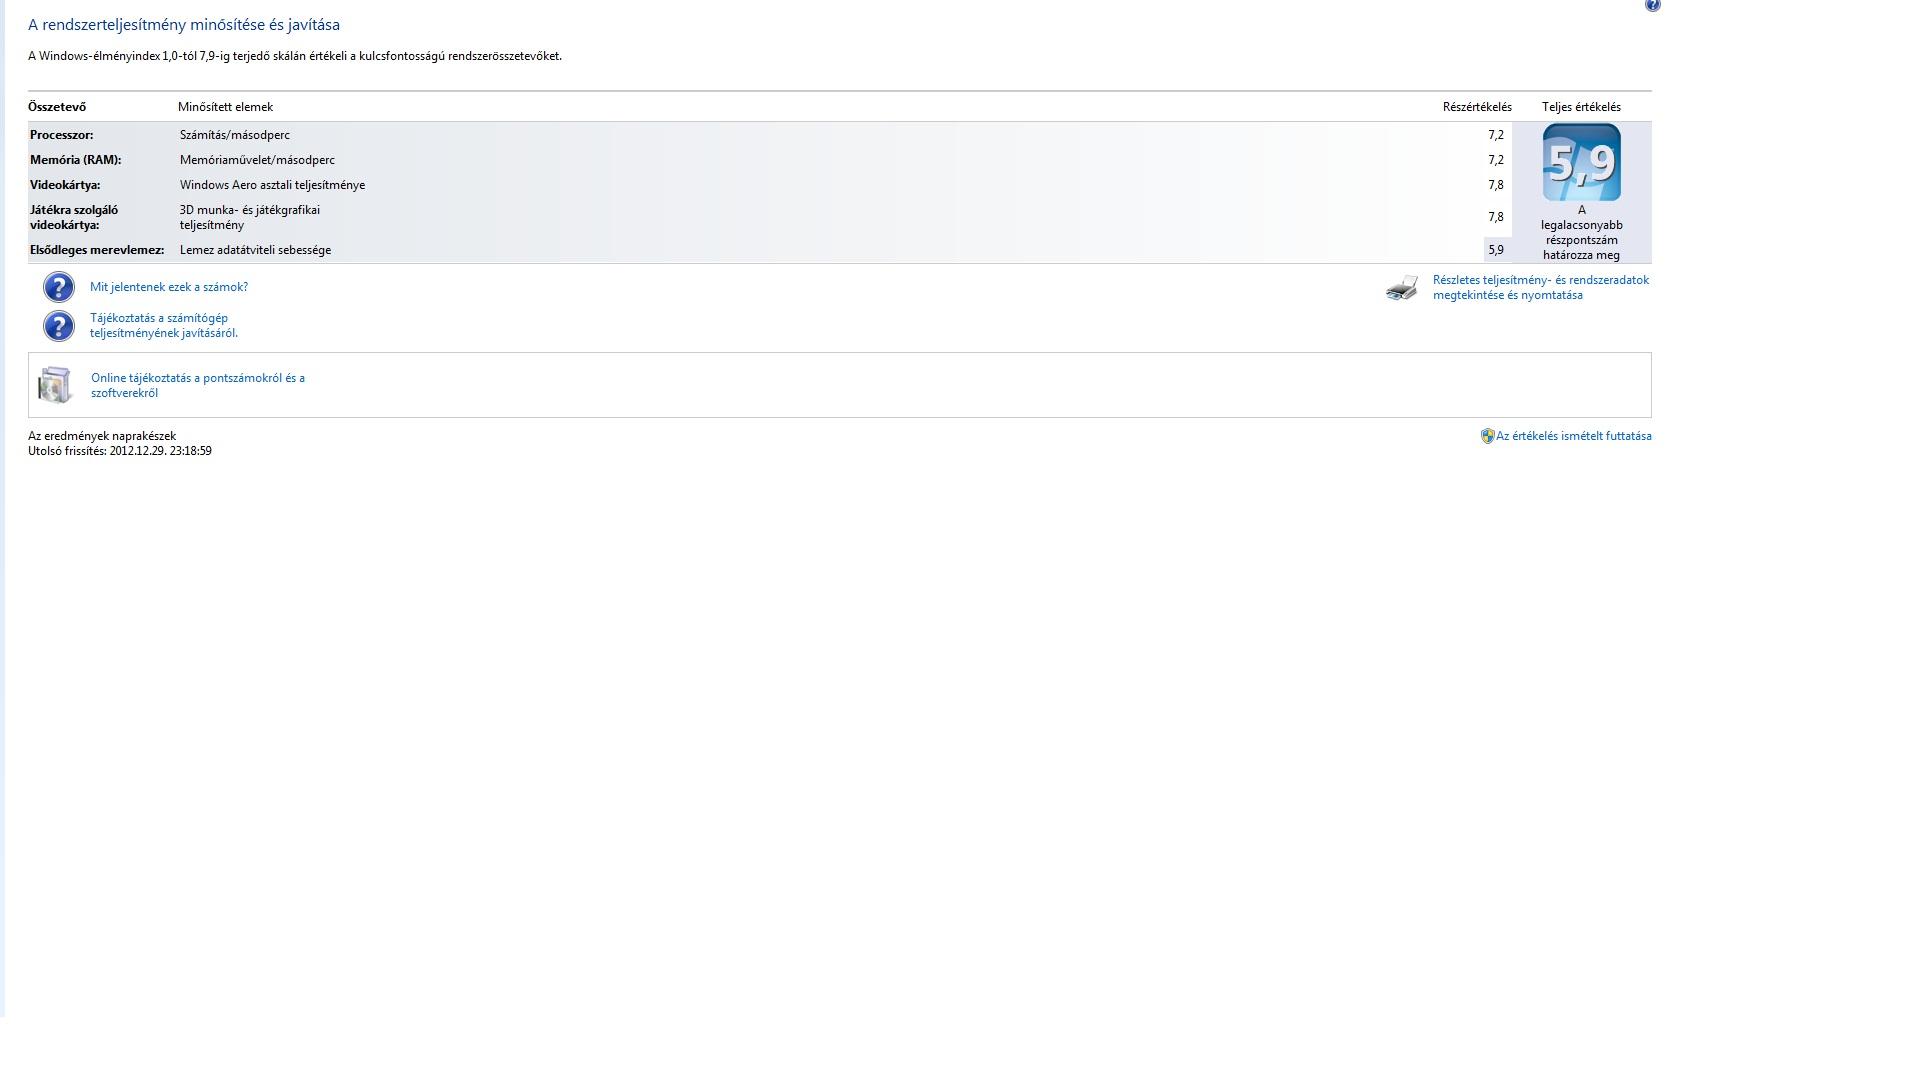Viewport: 1920px width, 1080px height.
Task: Select the 'Elsődleges merevlemez' row
Action: click(x=96, y=250)
